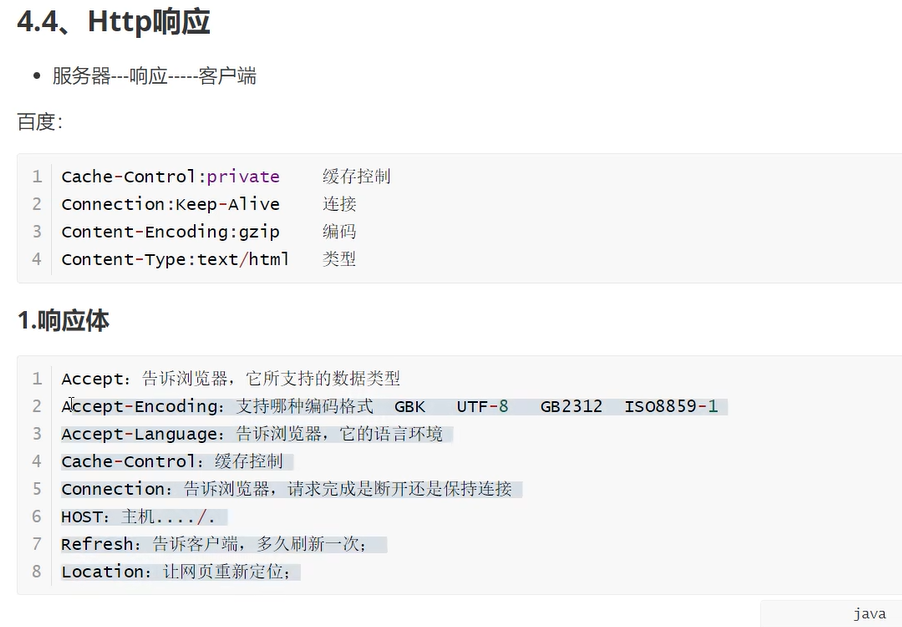Click the "4.4、Http响应" heading
Viewport: 902px width, 627px height.
114,22
